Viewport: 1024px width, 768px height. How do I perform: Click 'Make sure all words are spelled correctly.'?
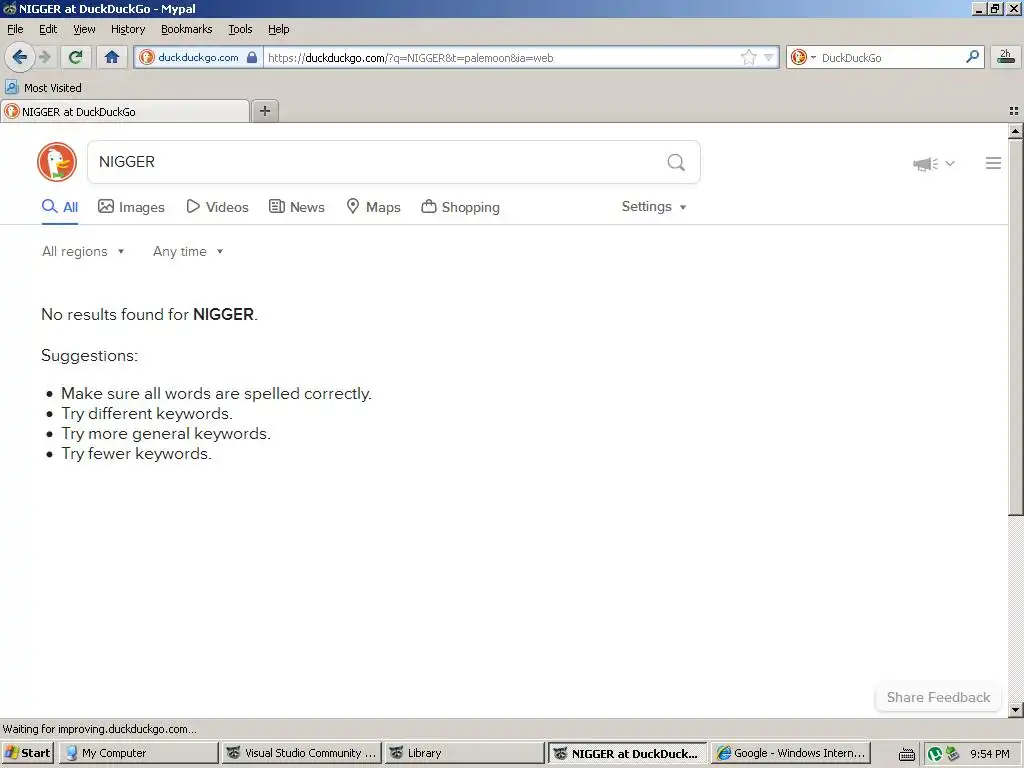point(216,394)
